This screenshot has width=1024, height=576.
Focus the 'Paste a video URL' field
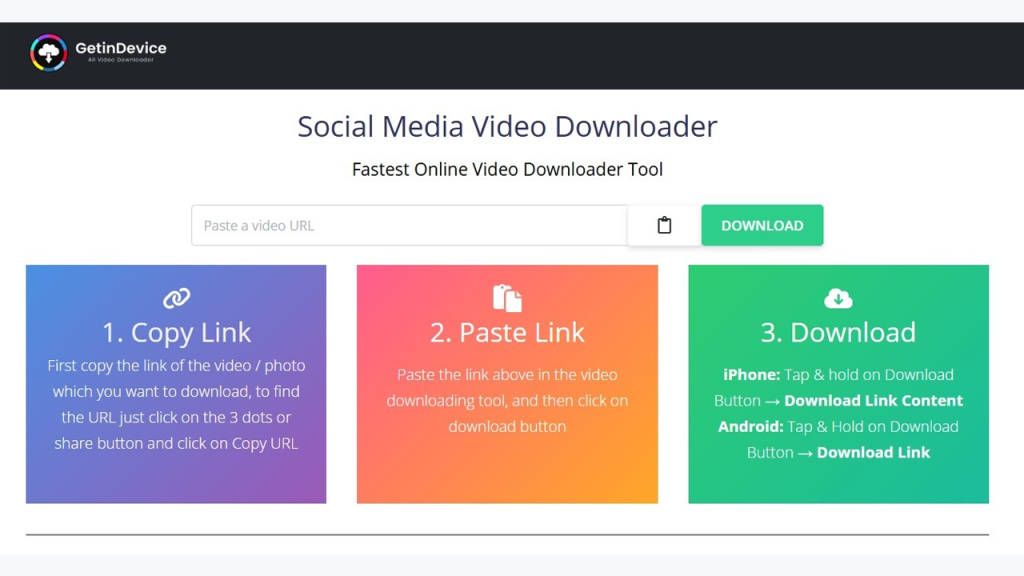[x=408, y=225]
